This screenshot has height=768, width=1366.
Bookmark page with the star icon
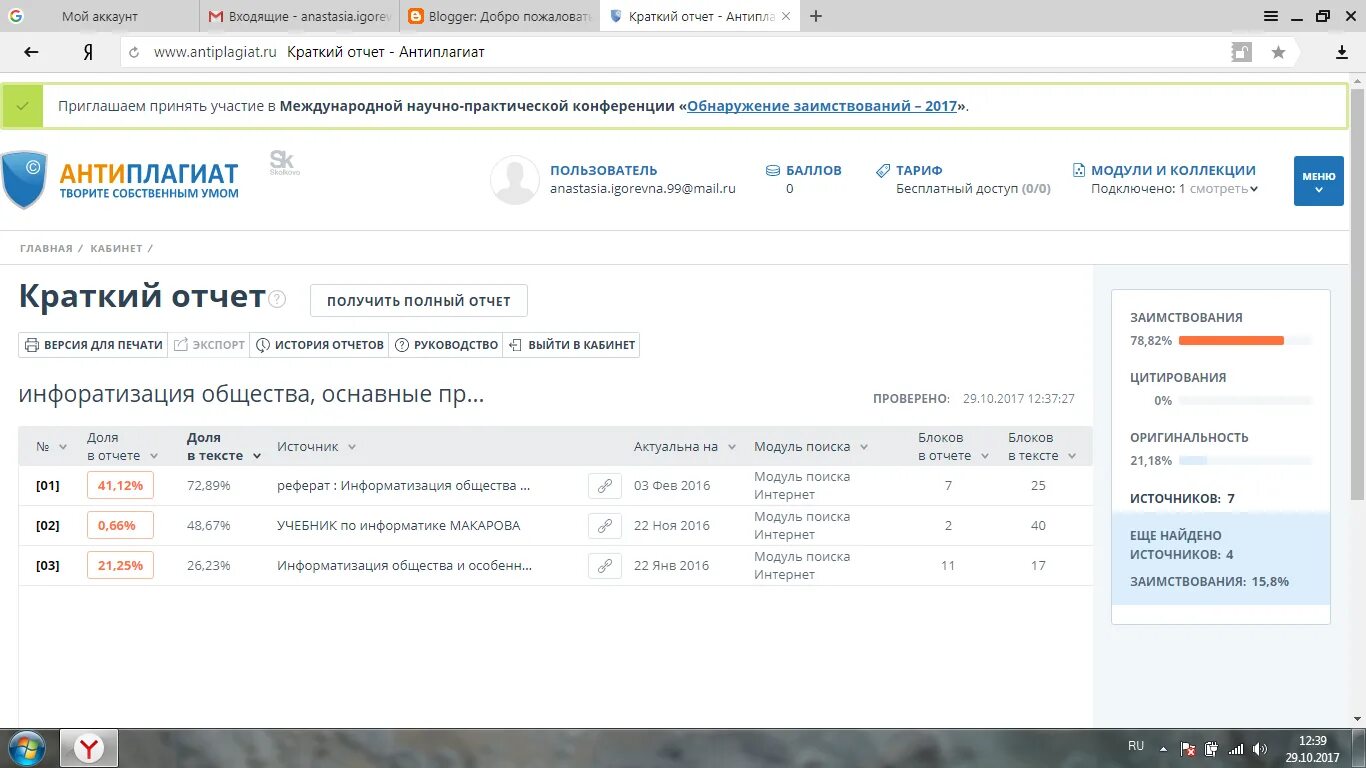click(1278, 52)
